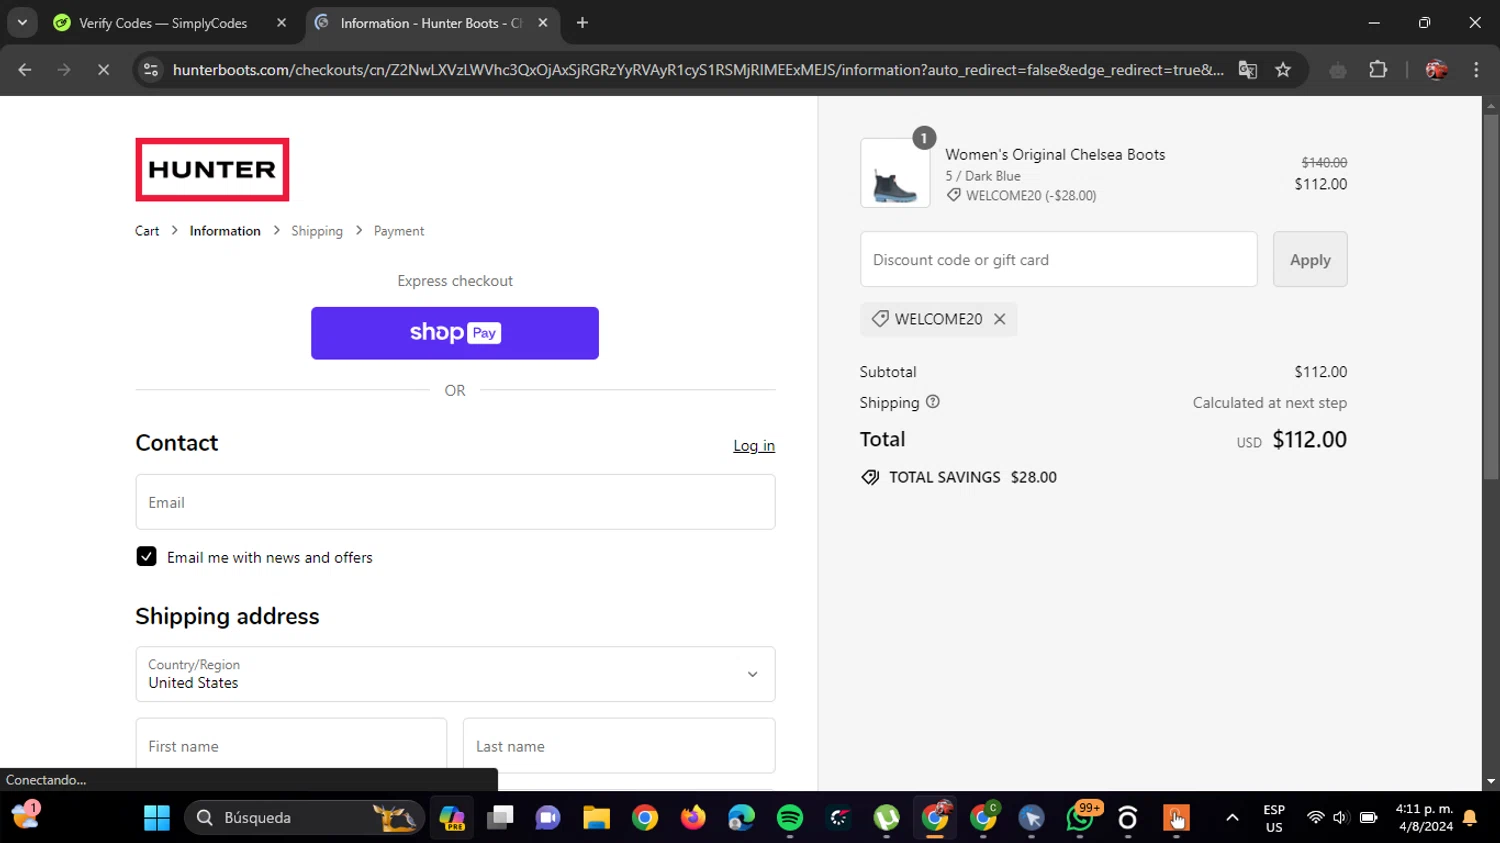Uncheck Email me with news and offers
Screen dimensions: 1500x843
click(x=146, y=557)
